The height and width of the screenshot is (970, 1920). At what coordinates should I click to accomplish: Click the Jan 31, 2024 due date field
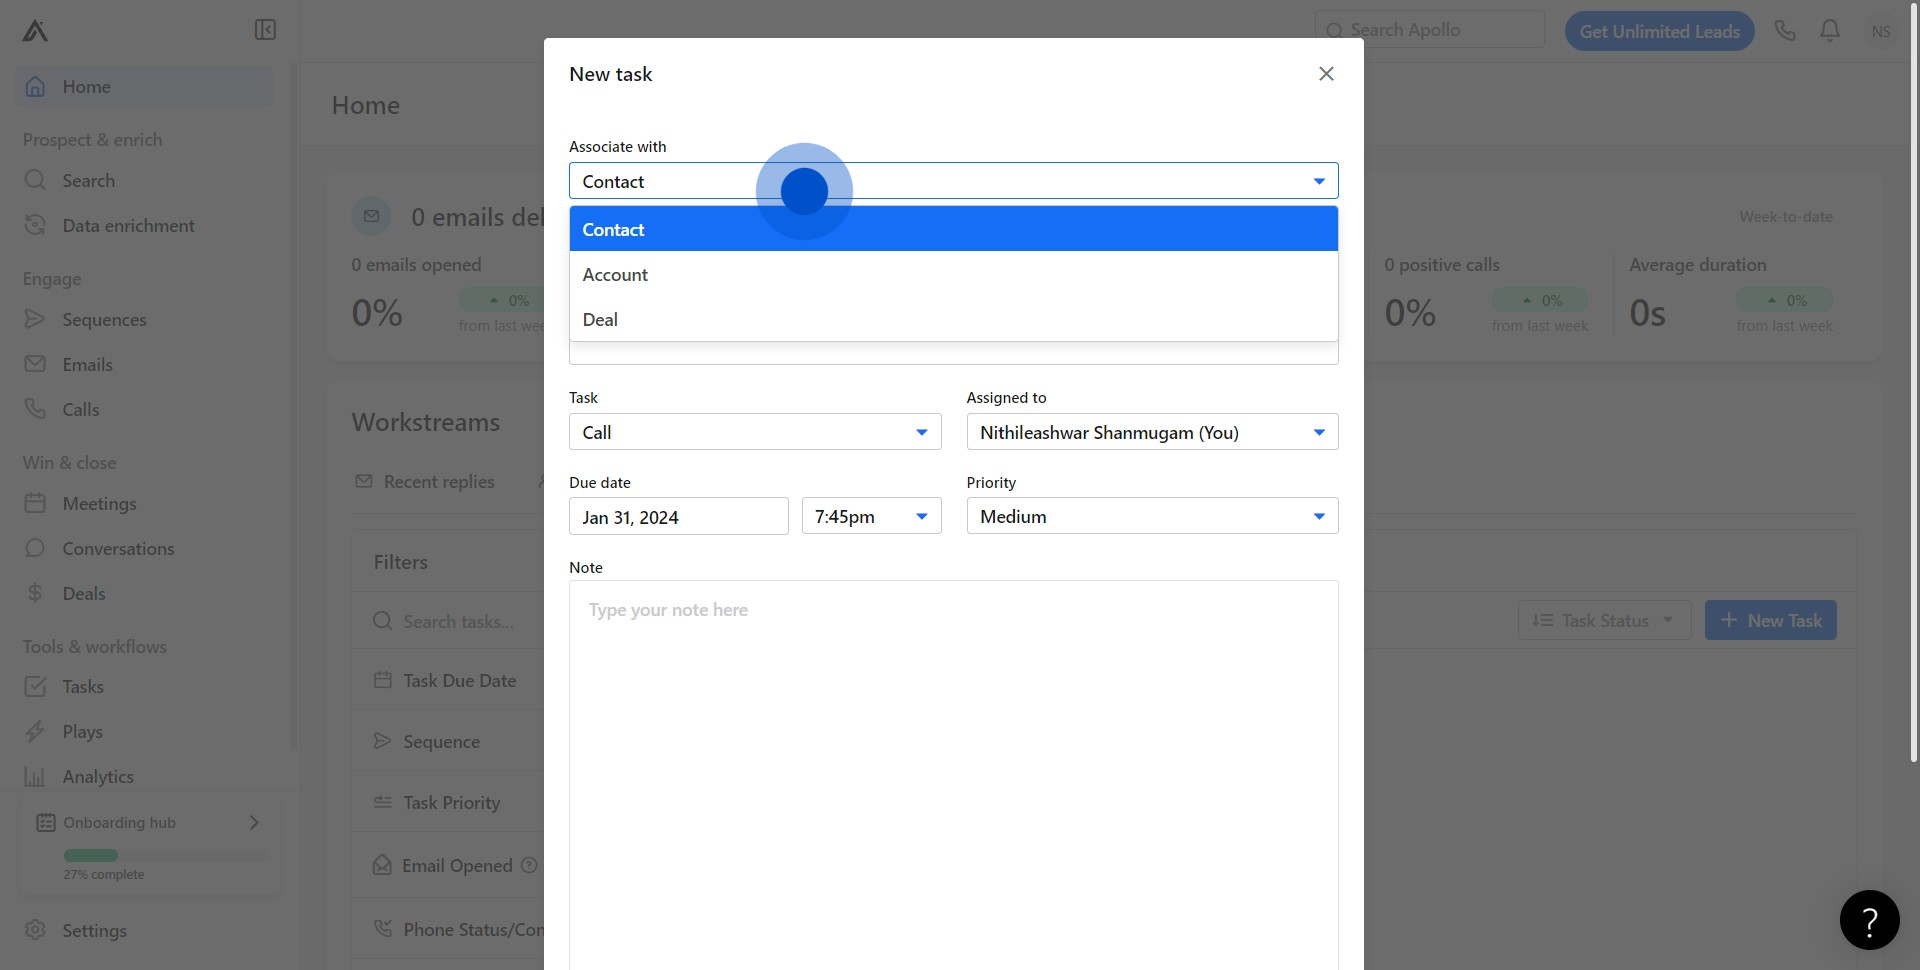click(x=678, y=517)
